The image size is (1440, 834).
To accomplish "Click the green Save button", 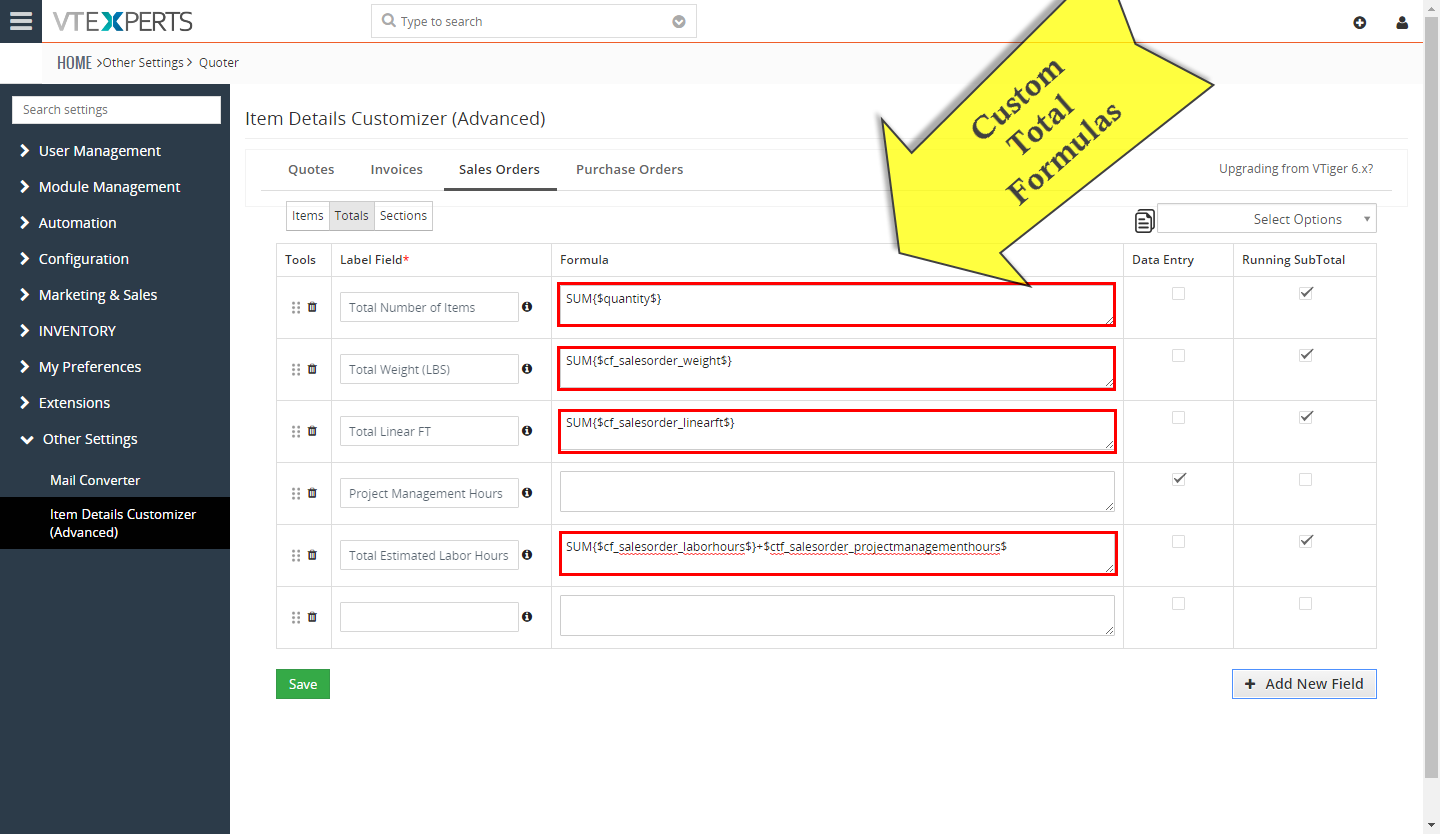I will pyautogui.click(x=303, y=684).
